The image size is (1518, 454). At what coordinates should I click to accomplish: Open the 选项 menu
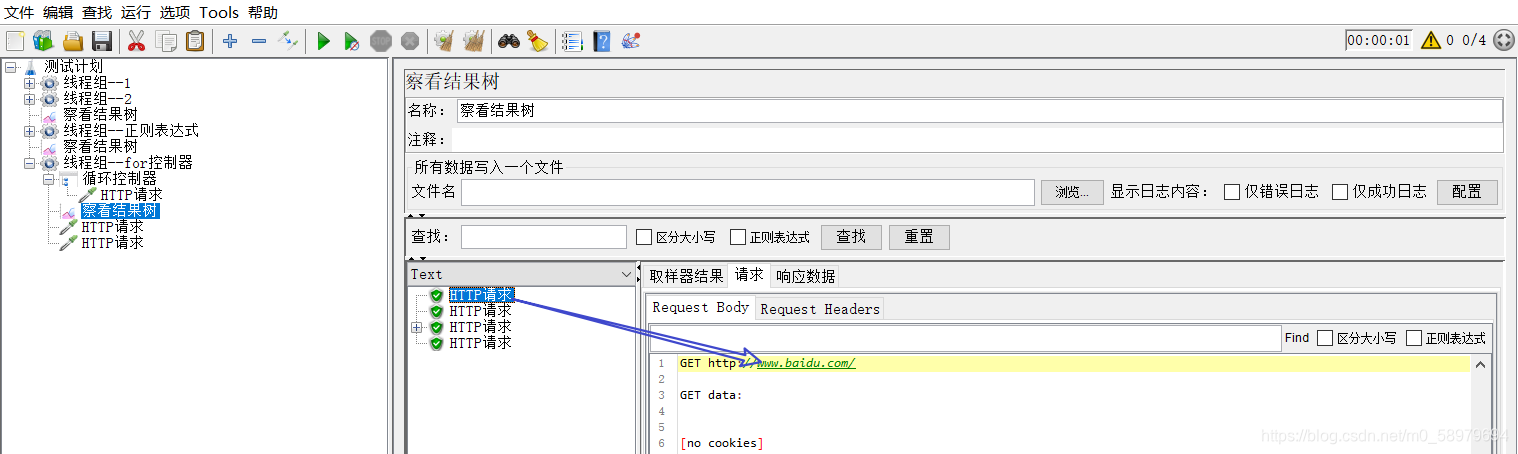175,12
